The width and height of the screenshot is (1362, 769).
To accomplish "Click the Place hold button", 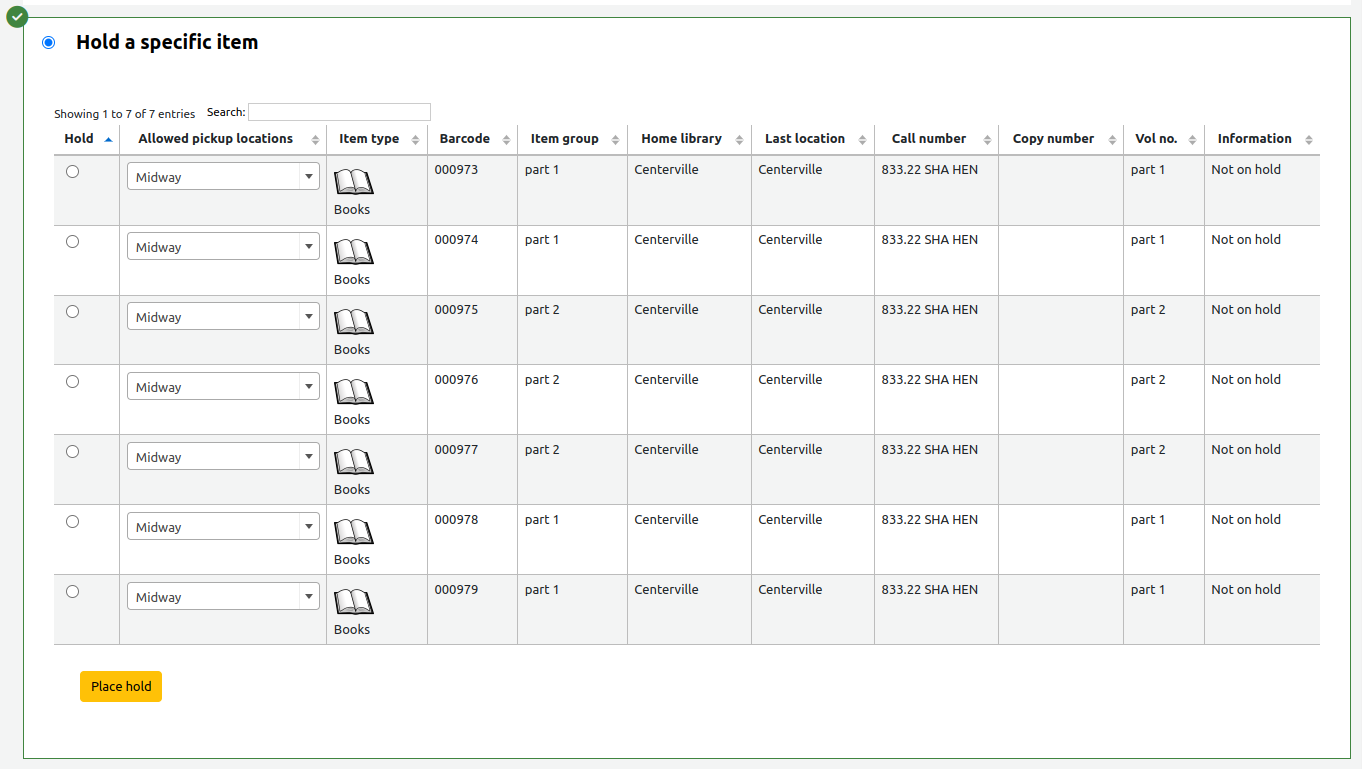I will (x=120, y=686).
